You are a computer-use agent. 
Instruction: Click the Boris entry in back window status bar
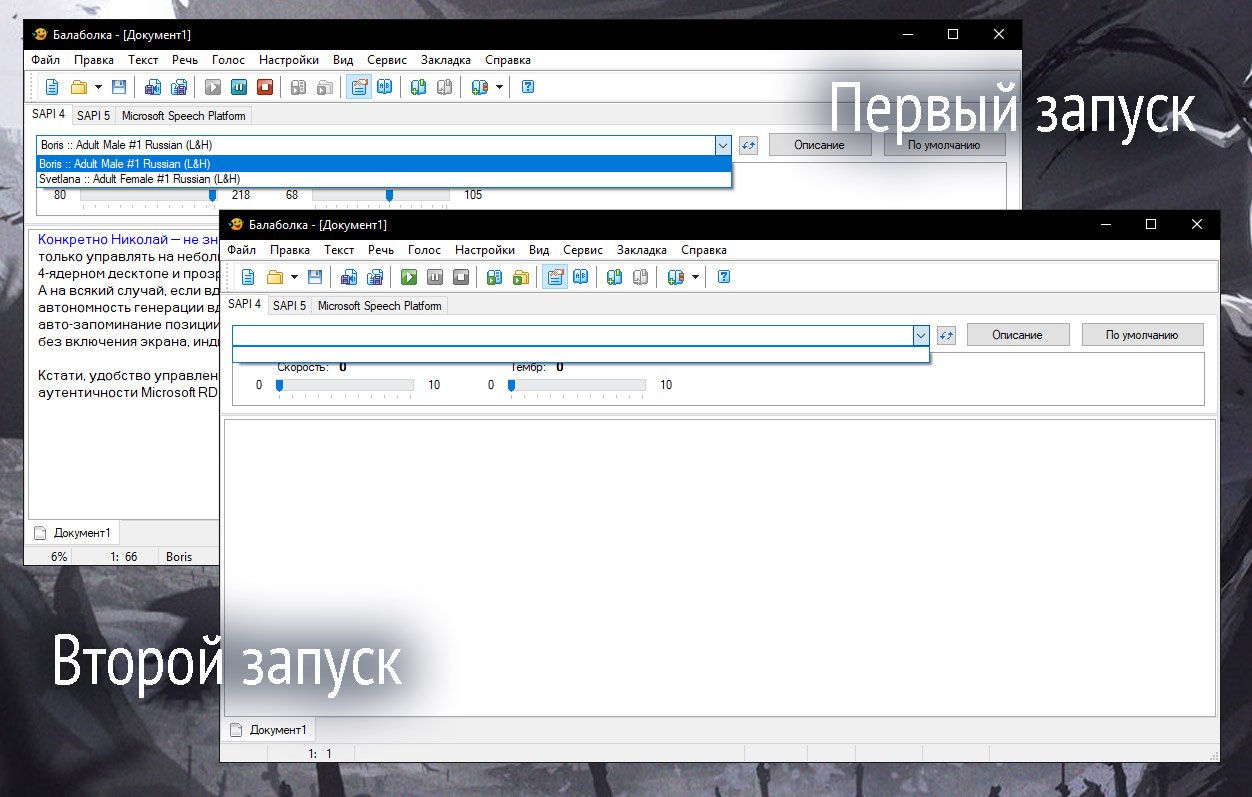coord(179,557)
